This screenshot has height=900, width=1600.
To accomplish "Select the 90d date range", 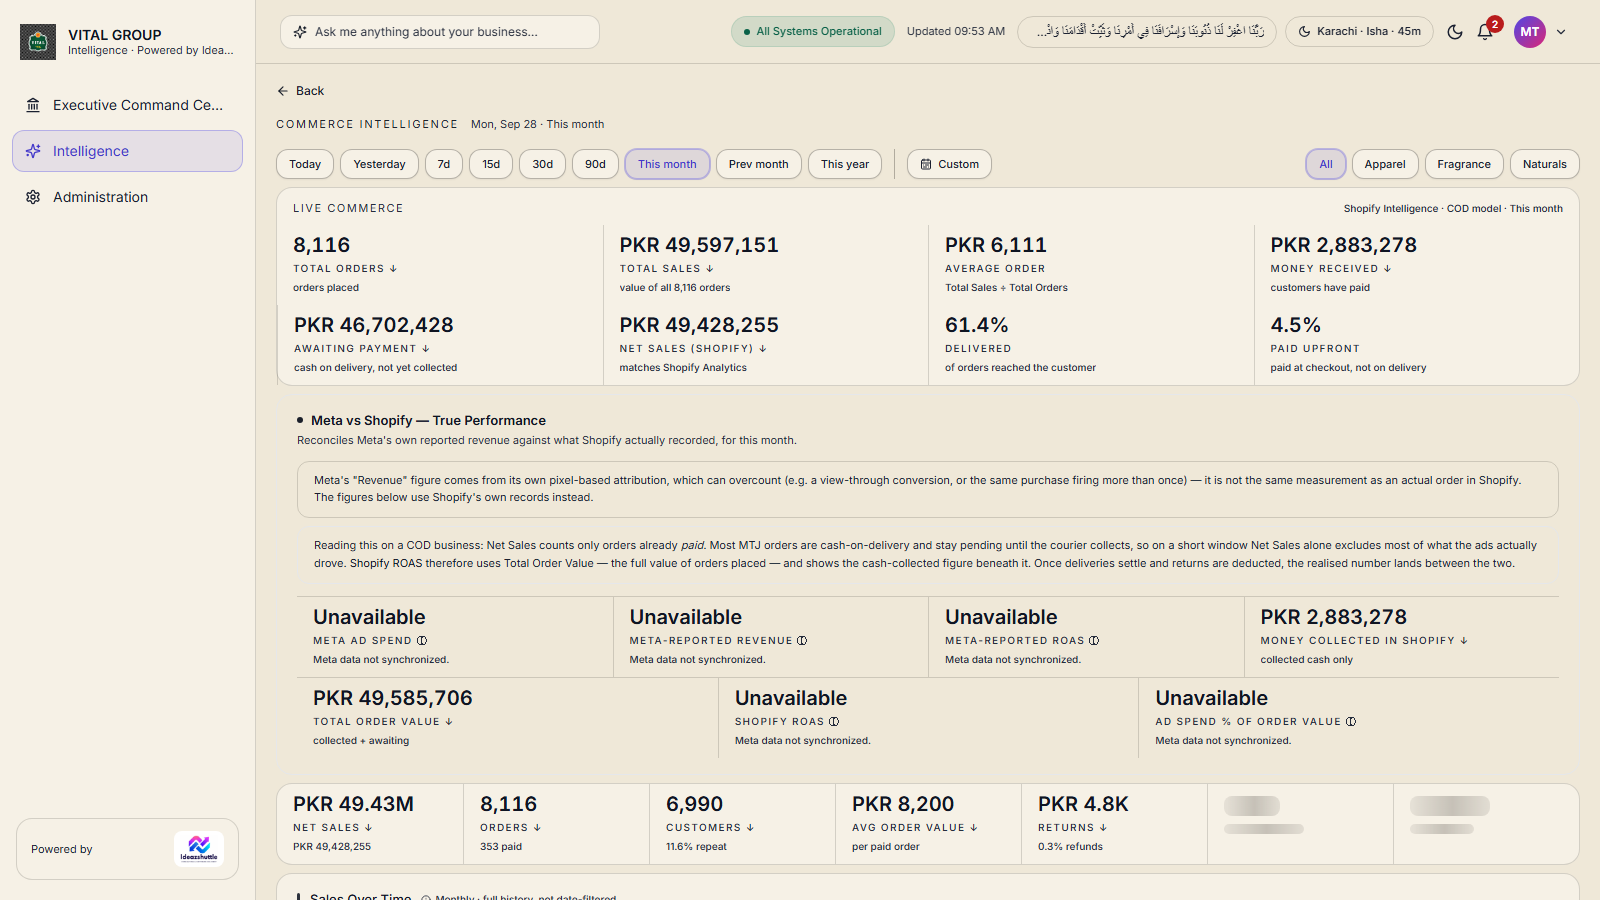I will tap(596, 164).
